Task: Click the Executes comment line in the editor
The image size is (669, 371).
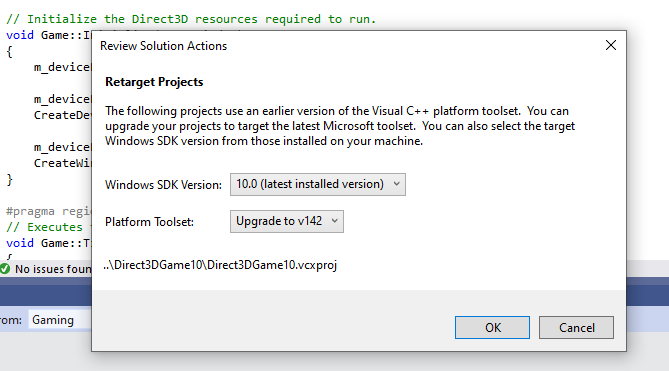Action: pos(48,227)
